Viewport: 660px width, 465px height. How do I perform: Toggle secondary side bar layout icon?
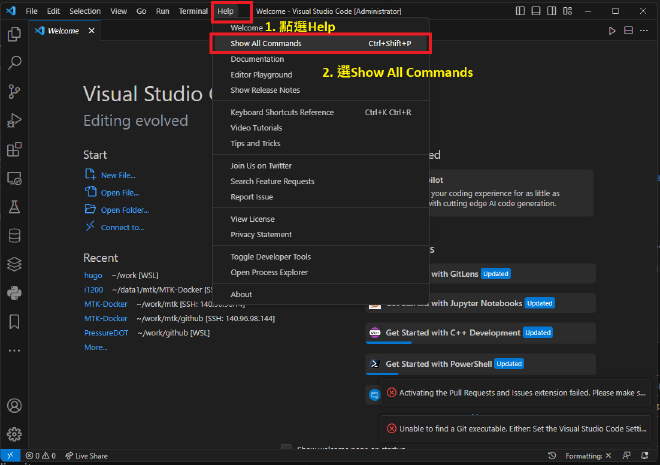pos(551,11)
